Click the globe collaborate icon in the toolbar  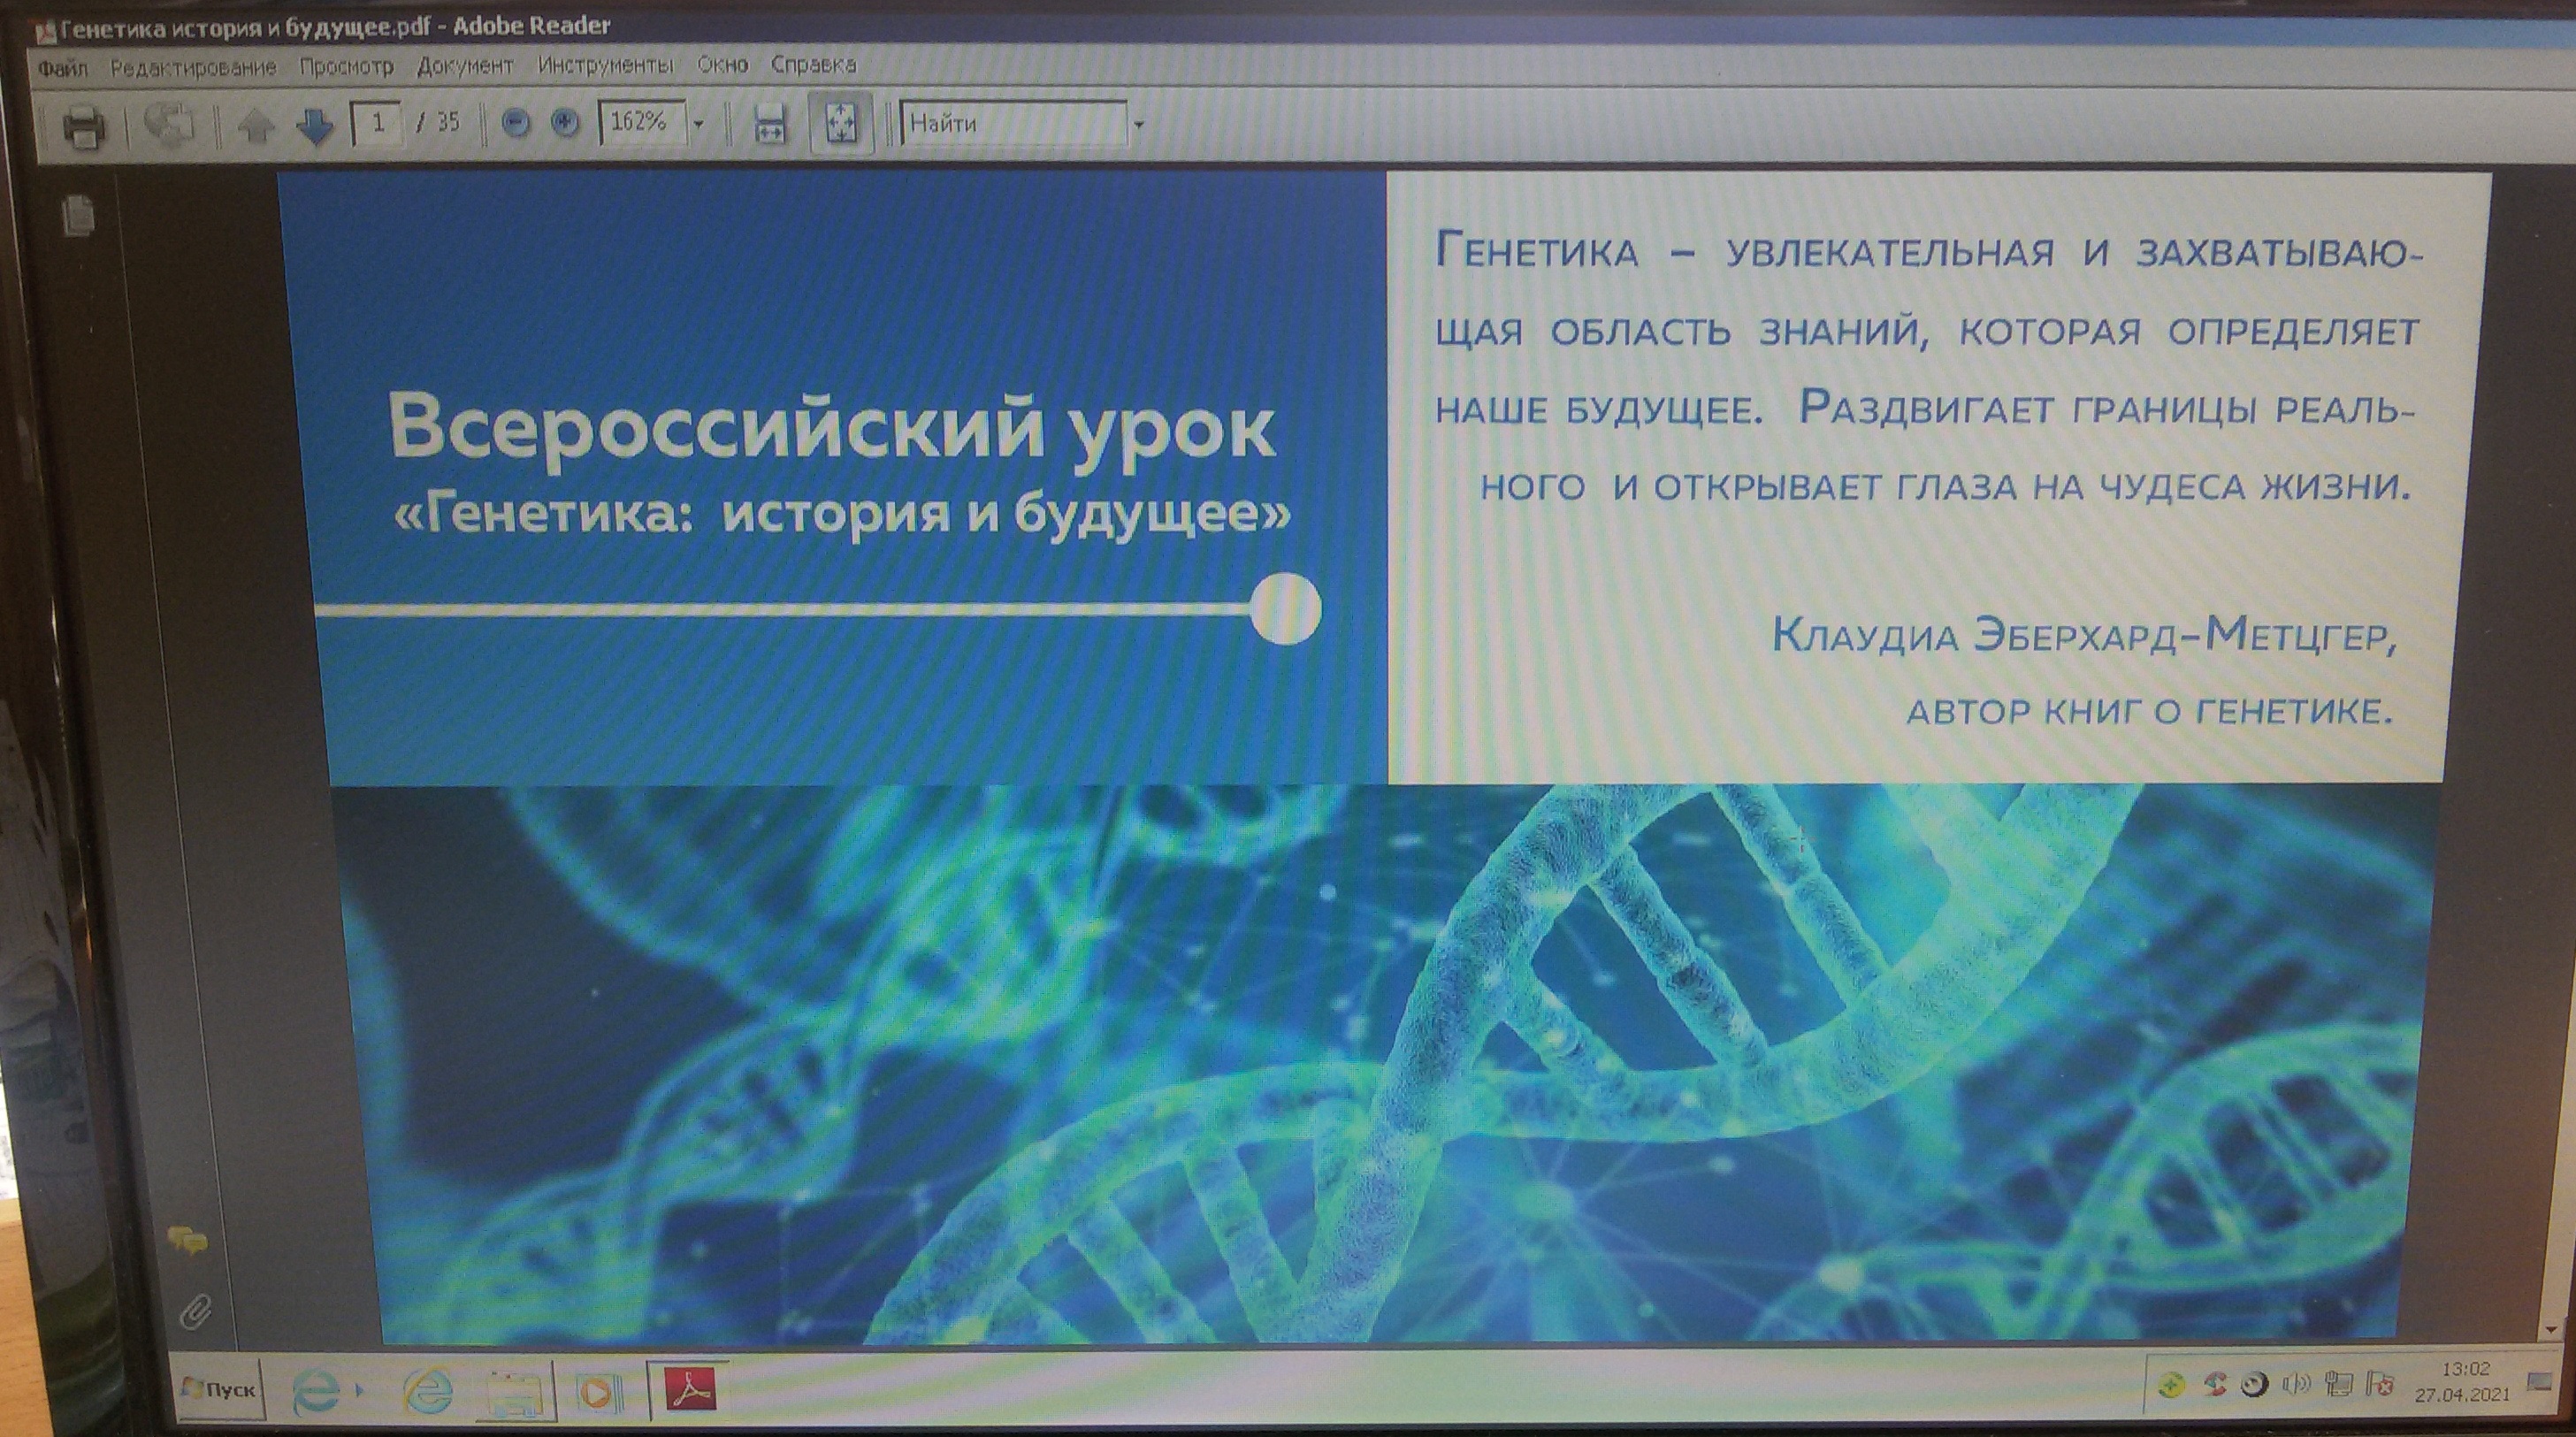(167, 126)
